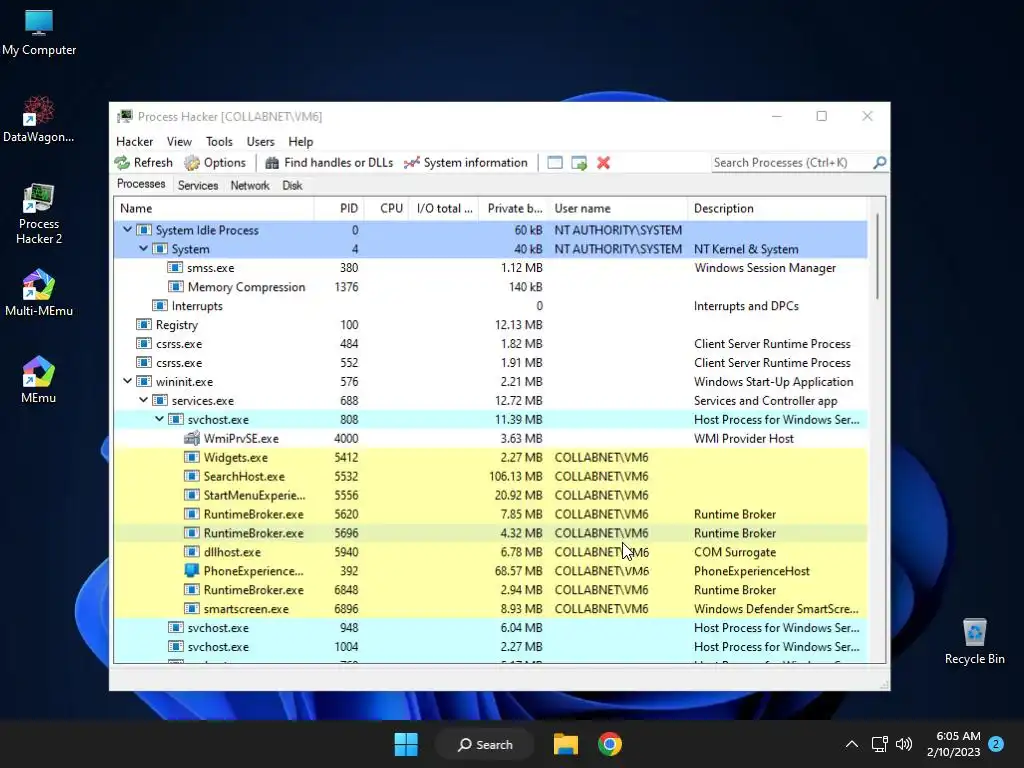Select the Memory Compression process icon
The height and width of the screenshot is (768, 1024).
coord(175,287)
